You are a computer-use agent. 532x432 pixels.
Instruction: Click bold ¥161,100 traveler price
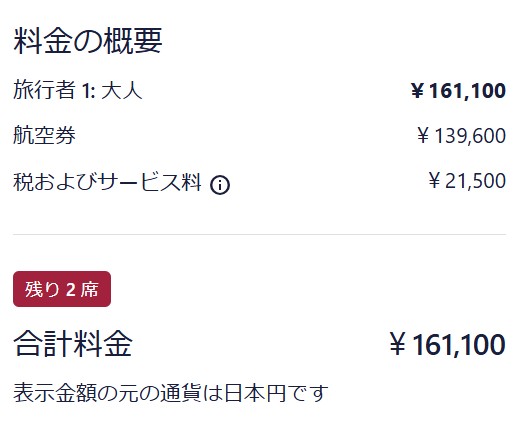click(458, 91)
